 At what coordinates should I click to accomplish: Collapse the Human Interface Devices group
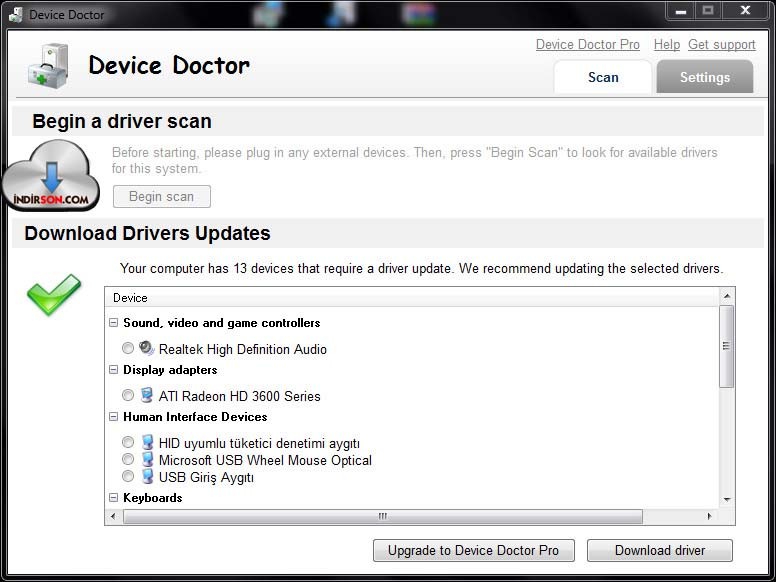113,417
